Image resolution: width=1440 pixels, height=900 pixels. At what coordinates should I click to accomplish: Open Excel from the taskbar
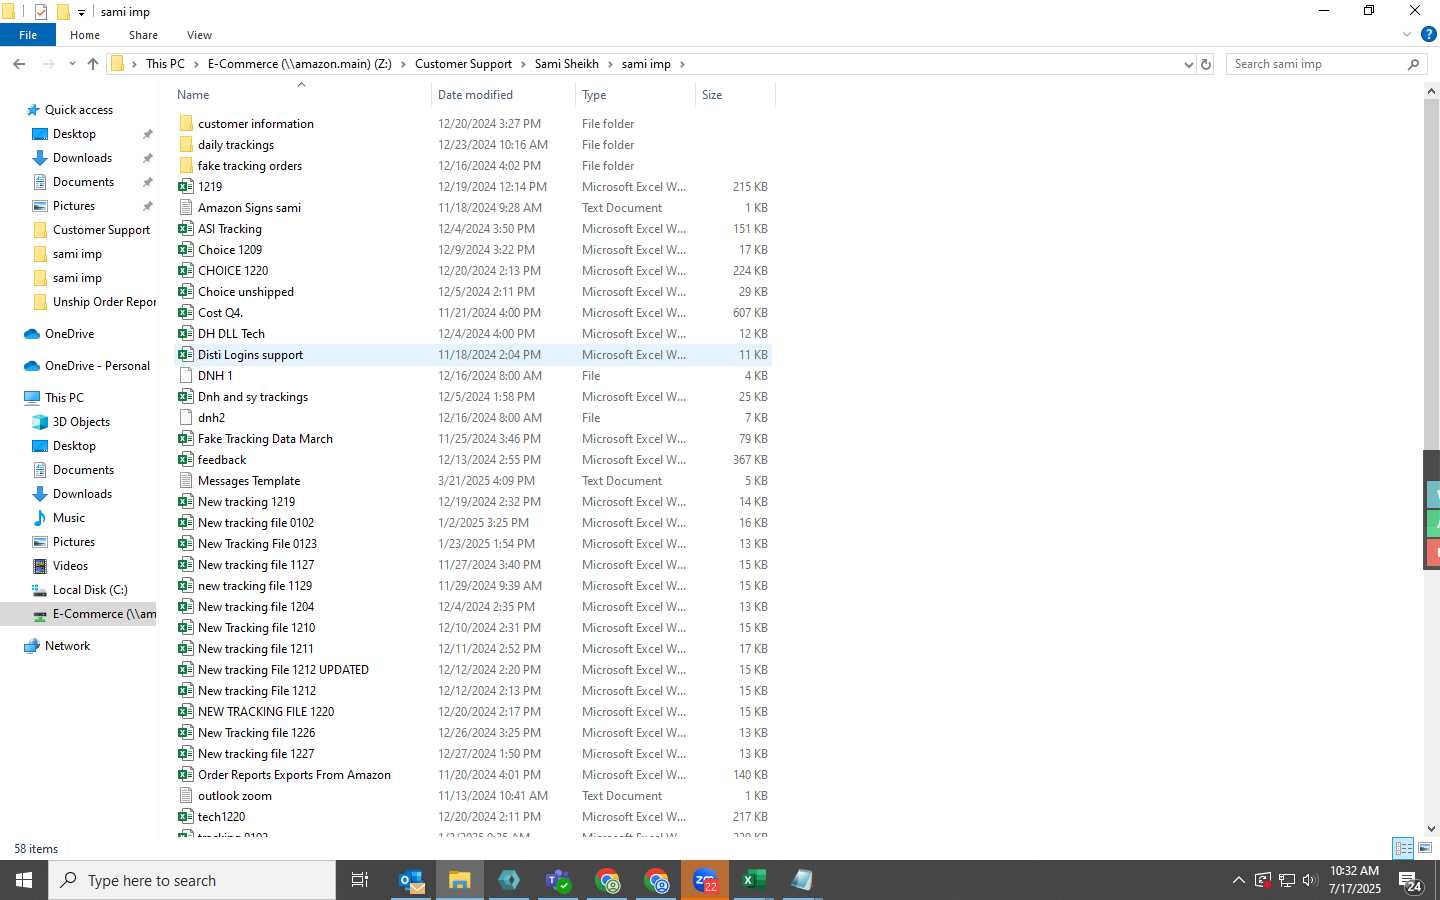pos(753,880)
